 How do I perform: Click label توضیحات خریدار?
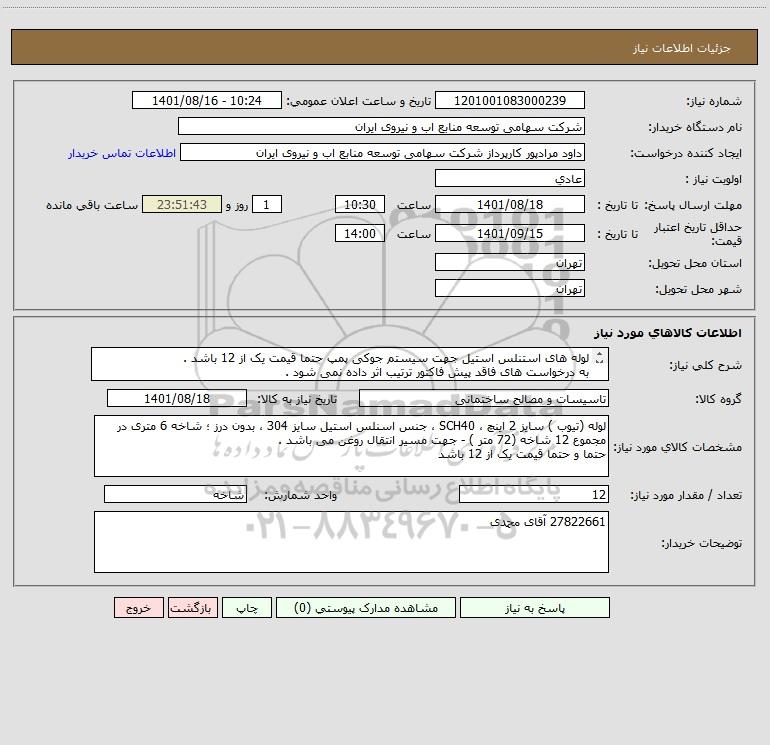tap(702, 543)
